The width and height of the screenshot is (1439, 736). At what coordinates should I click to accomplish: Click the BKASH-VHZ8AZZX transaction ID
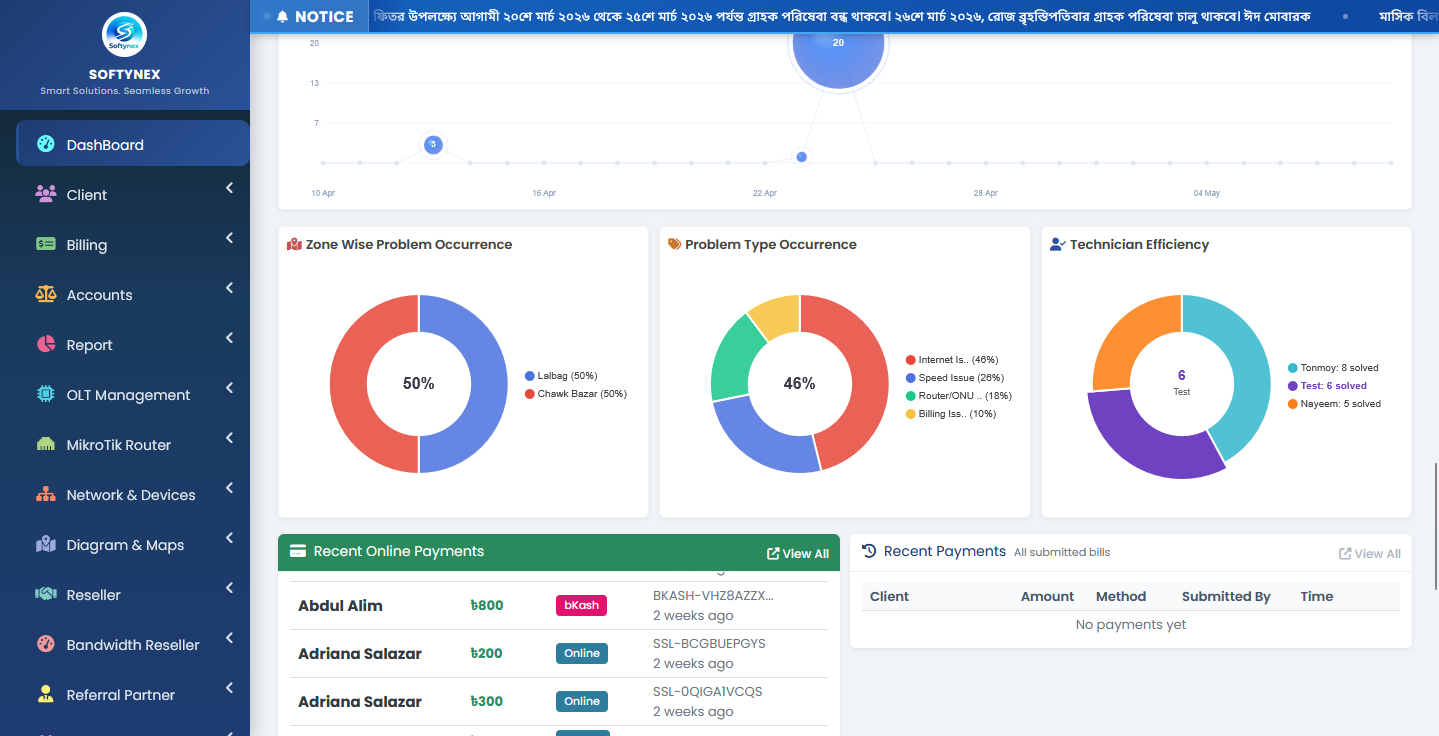[713, 595]
